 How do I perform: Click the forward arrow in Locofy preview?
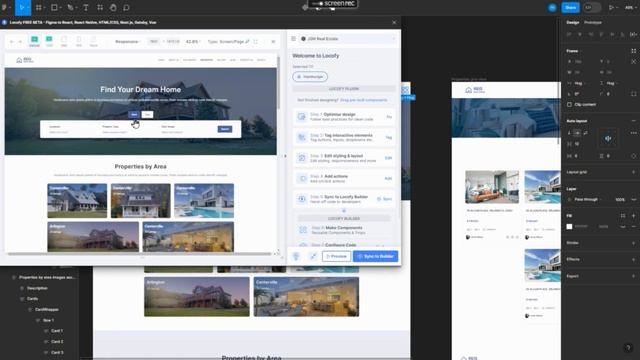pos(20,42)
